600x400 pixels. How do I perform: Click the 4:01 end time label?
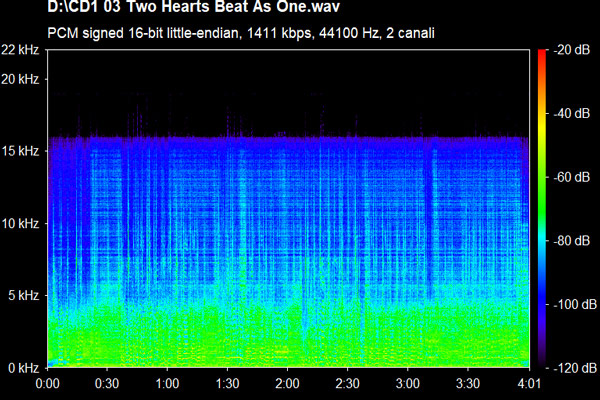click(529, 383)
